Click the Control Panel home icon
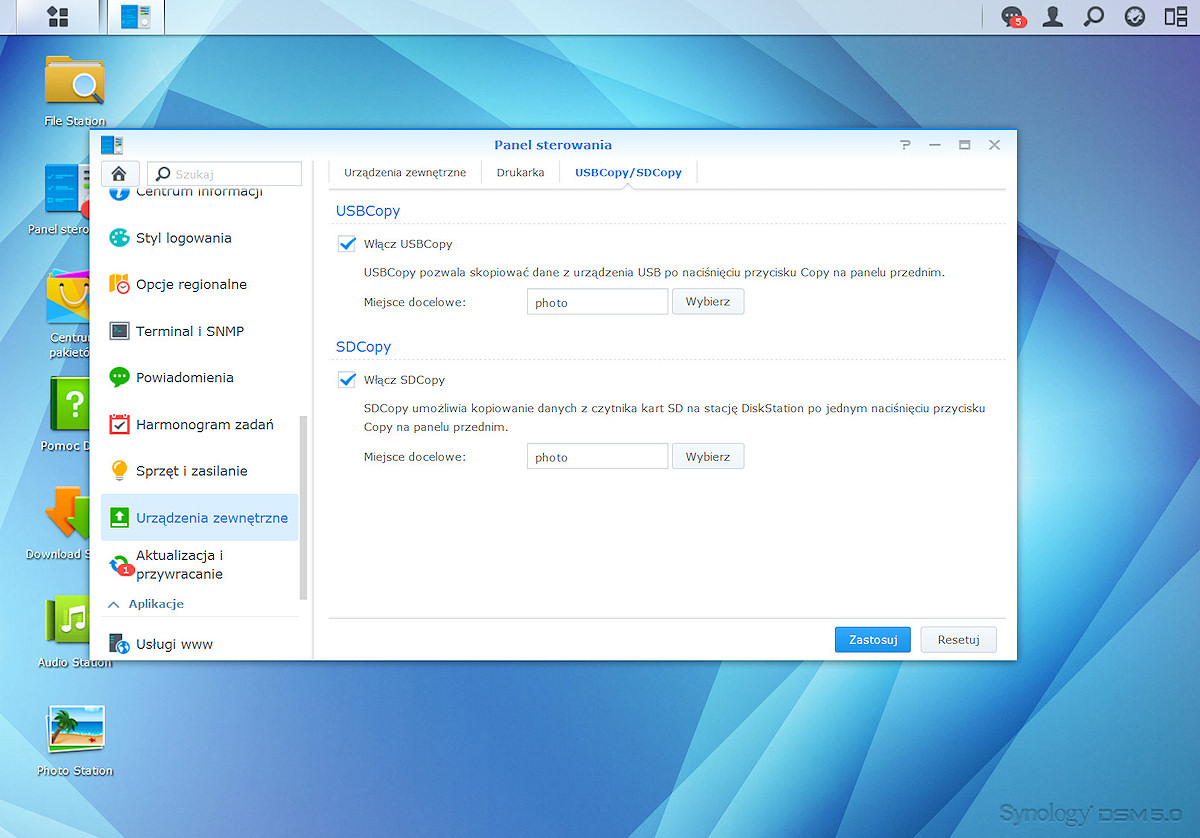Image resolution: width=1200 pixels, height=838 pixels. pos(120,173)
